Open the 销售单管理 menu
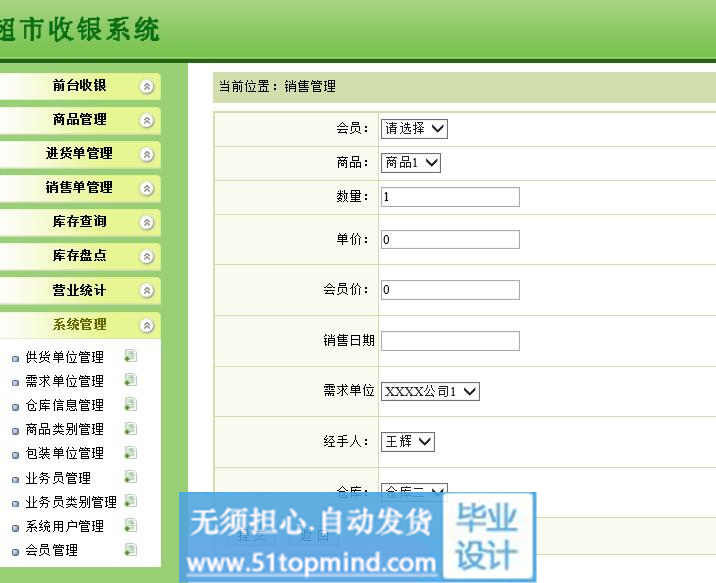Viewport: 716px width, 583px height. click(79, 188)
